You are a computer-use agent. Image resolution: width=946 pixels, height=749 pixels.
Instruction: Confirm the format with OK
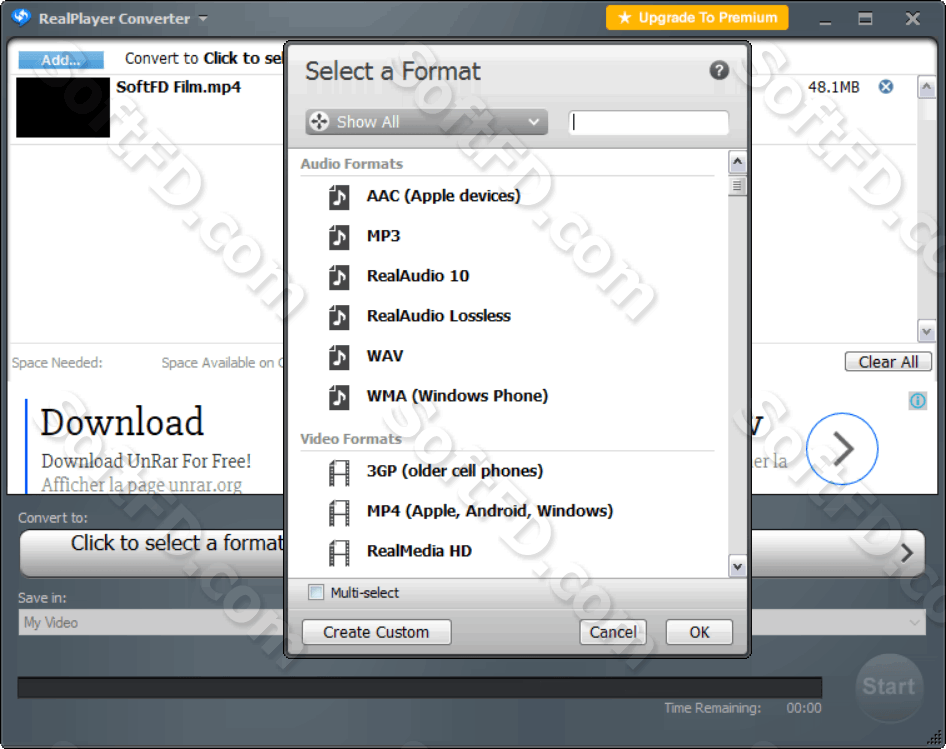click(699, 632)
